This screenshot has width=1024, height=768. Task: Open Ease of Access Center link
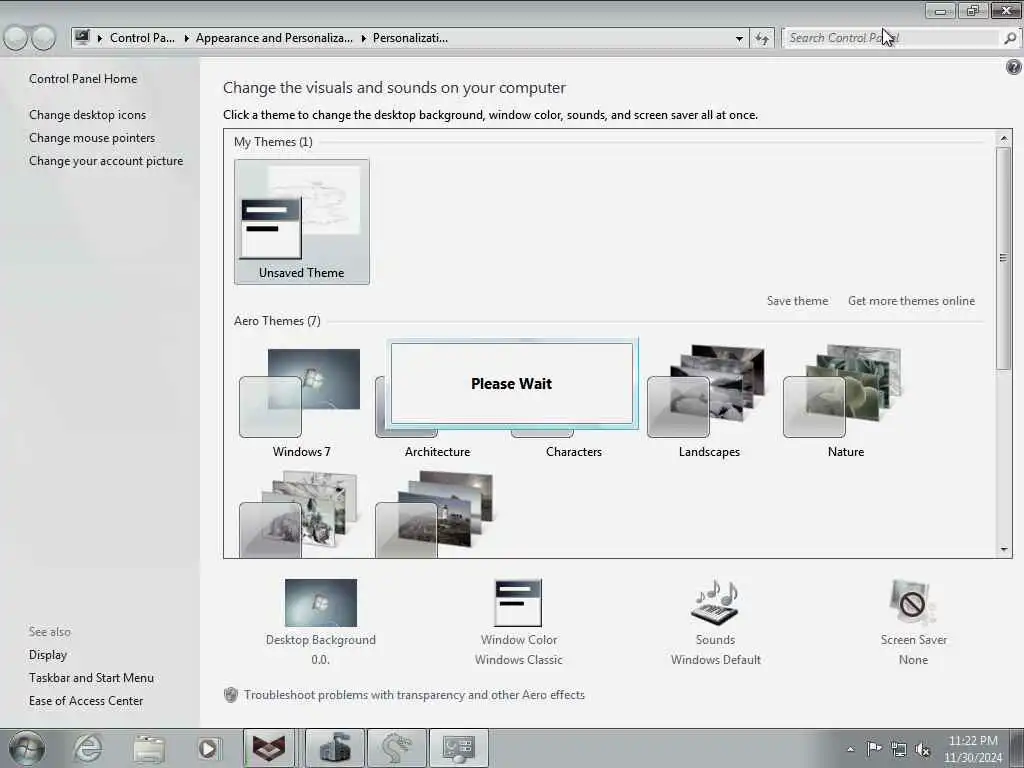86,701
